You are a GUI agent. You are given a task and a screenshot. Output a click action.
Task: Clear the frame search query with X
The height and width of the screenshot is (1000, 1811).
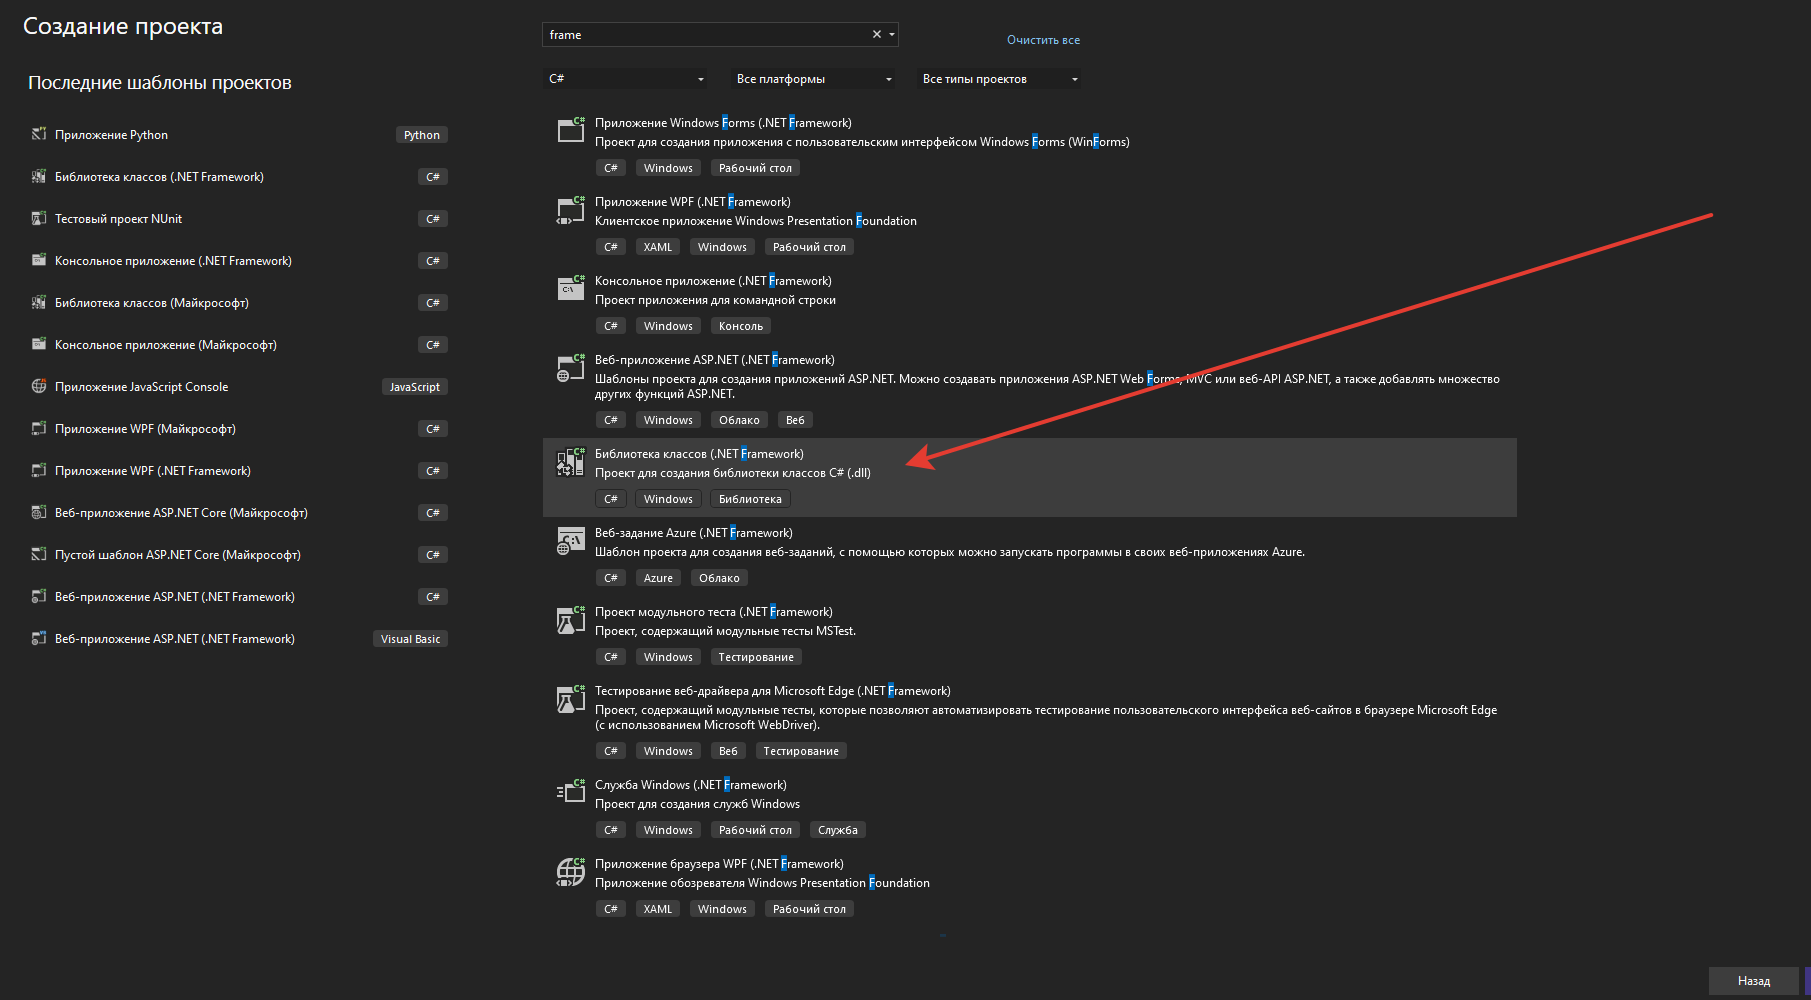pos(875,33)
